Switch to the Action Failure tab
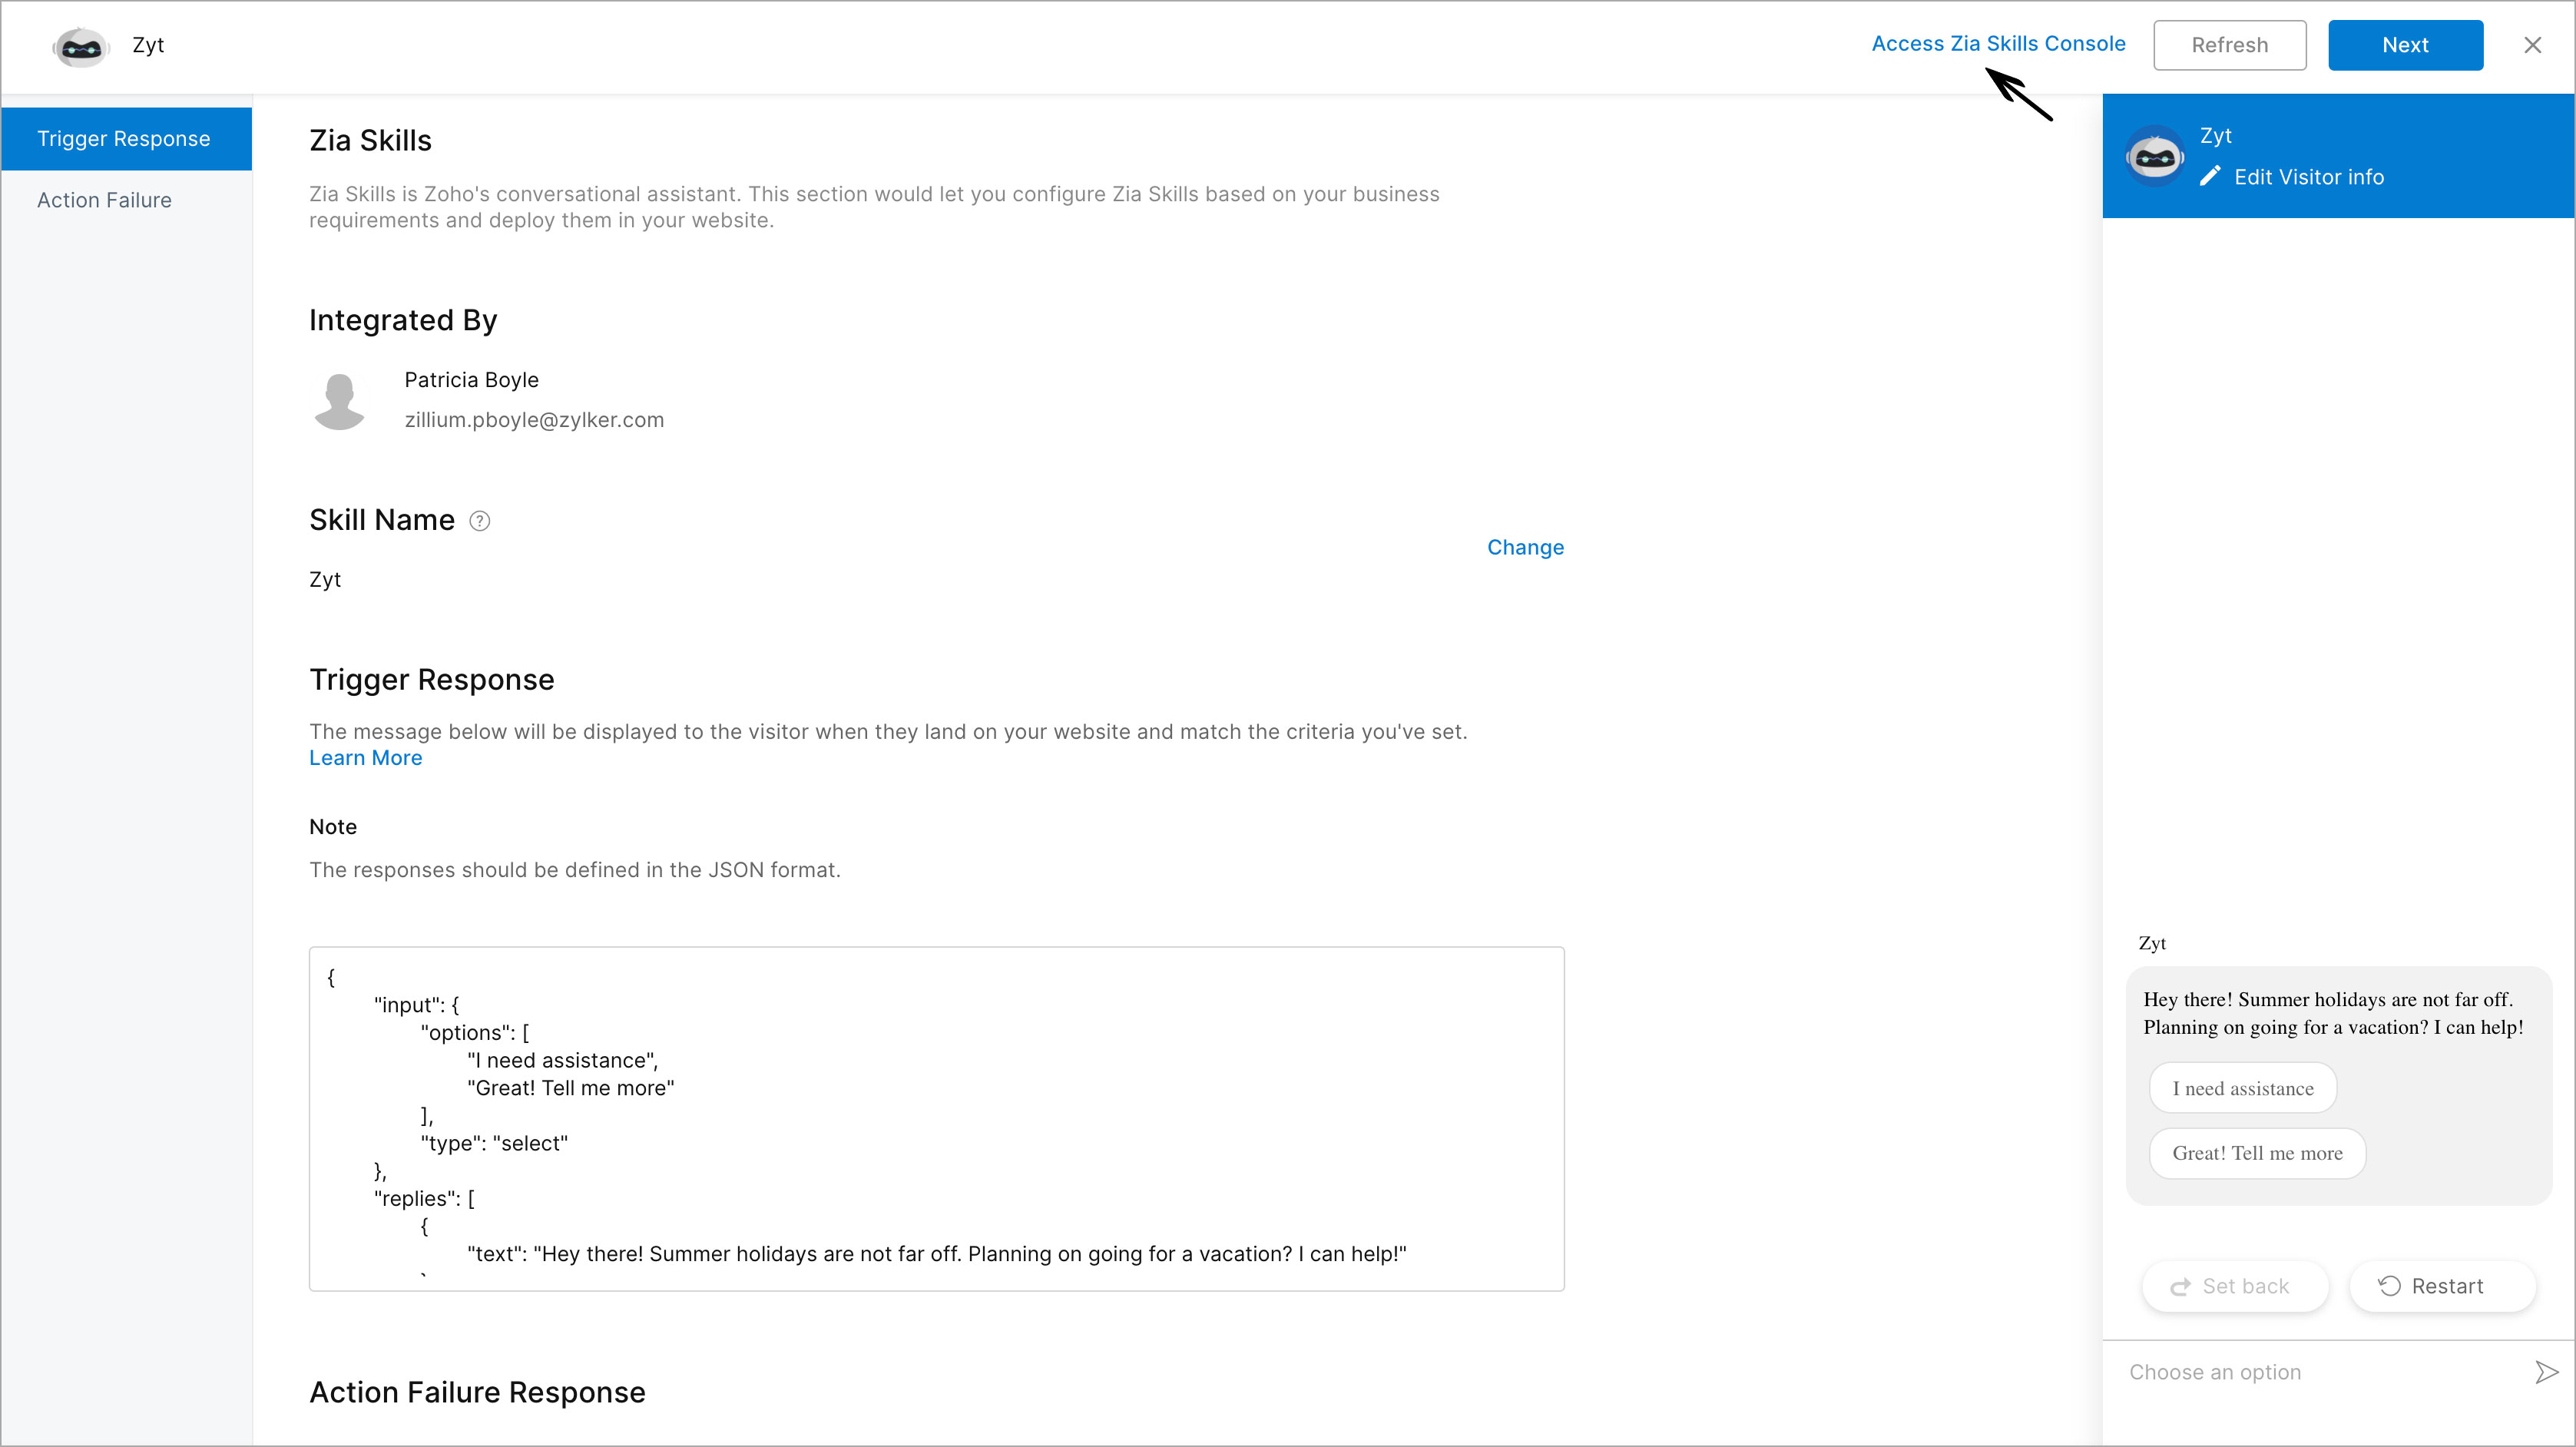2576x1447 pixels. [105, 200]
